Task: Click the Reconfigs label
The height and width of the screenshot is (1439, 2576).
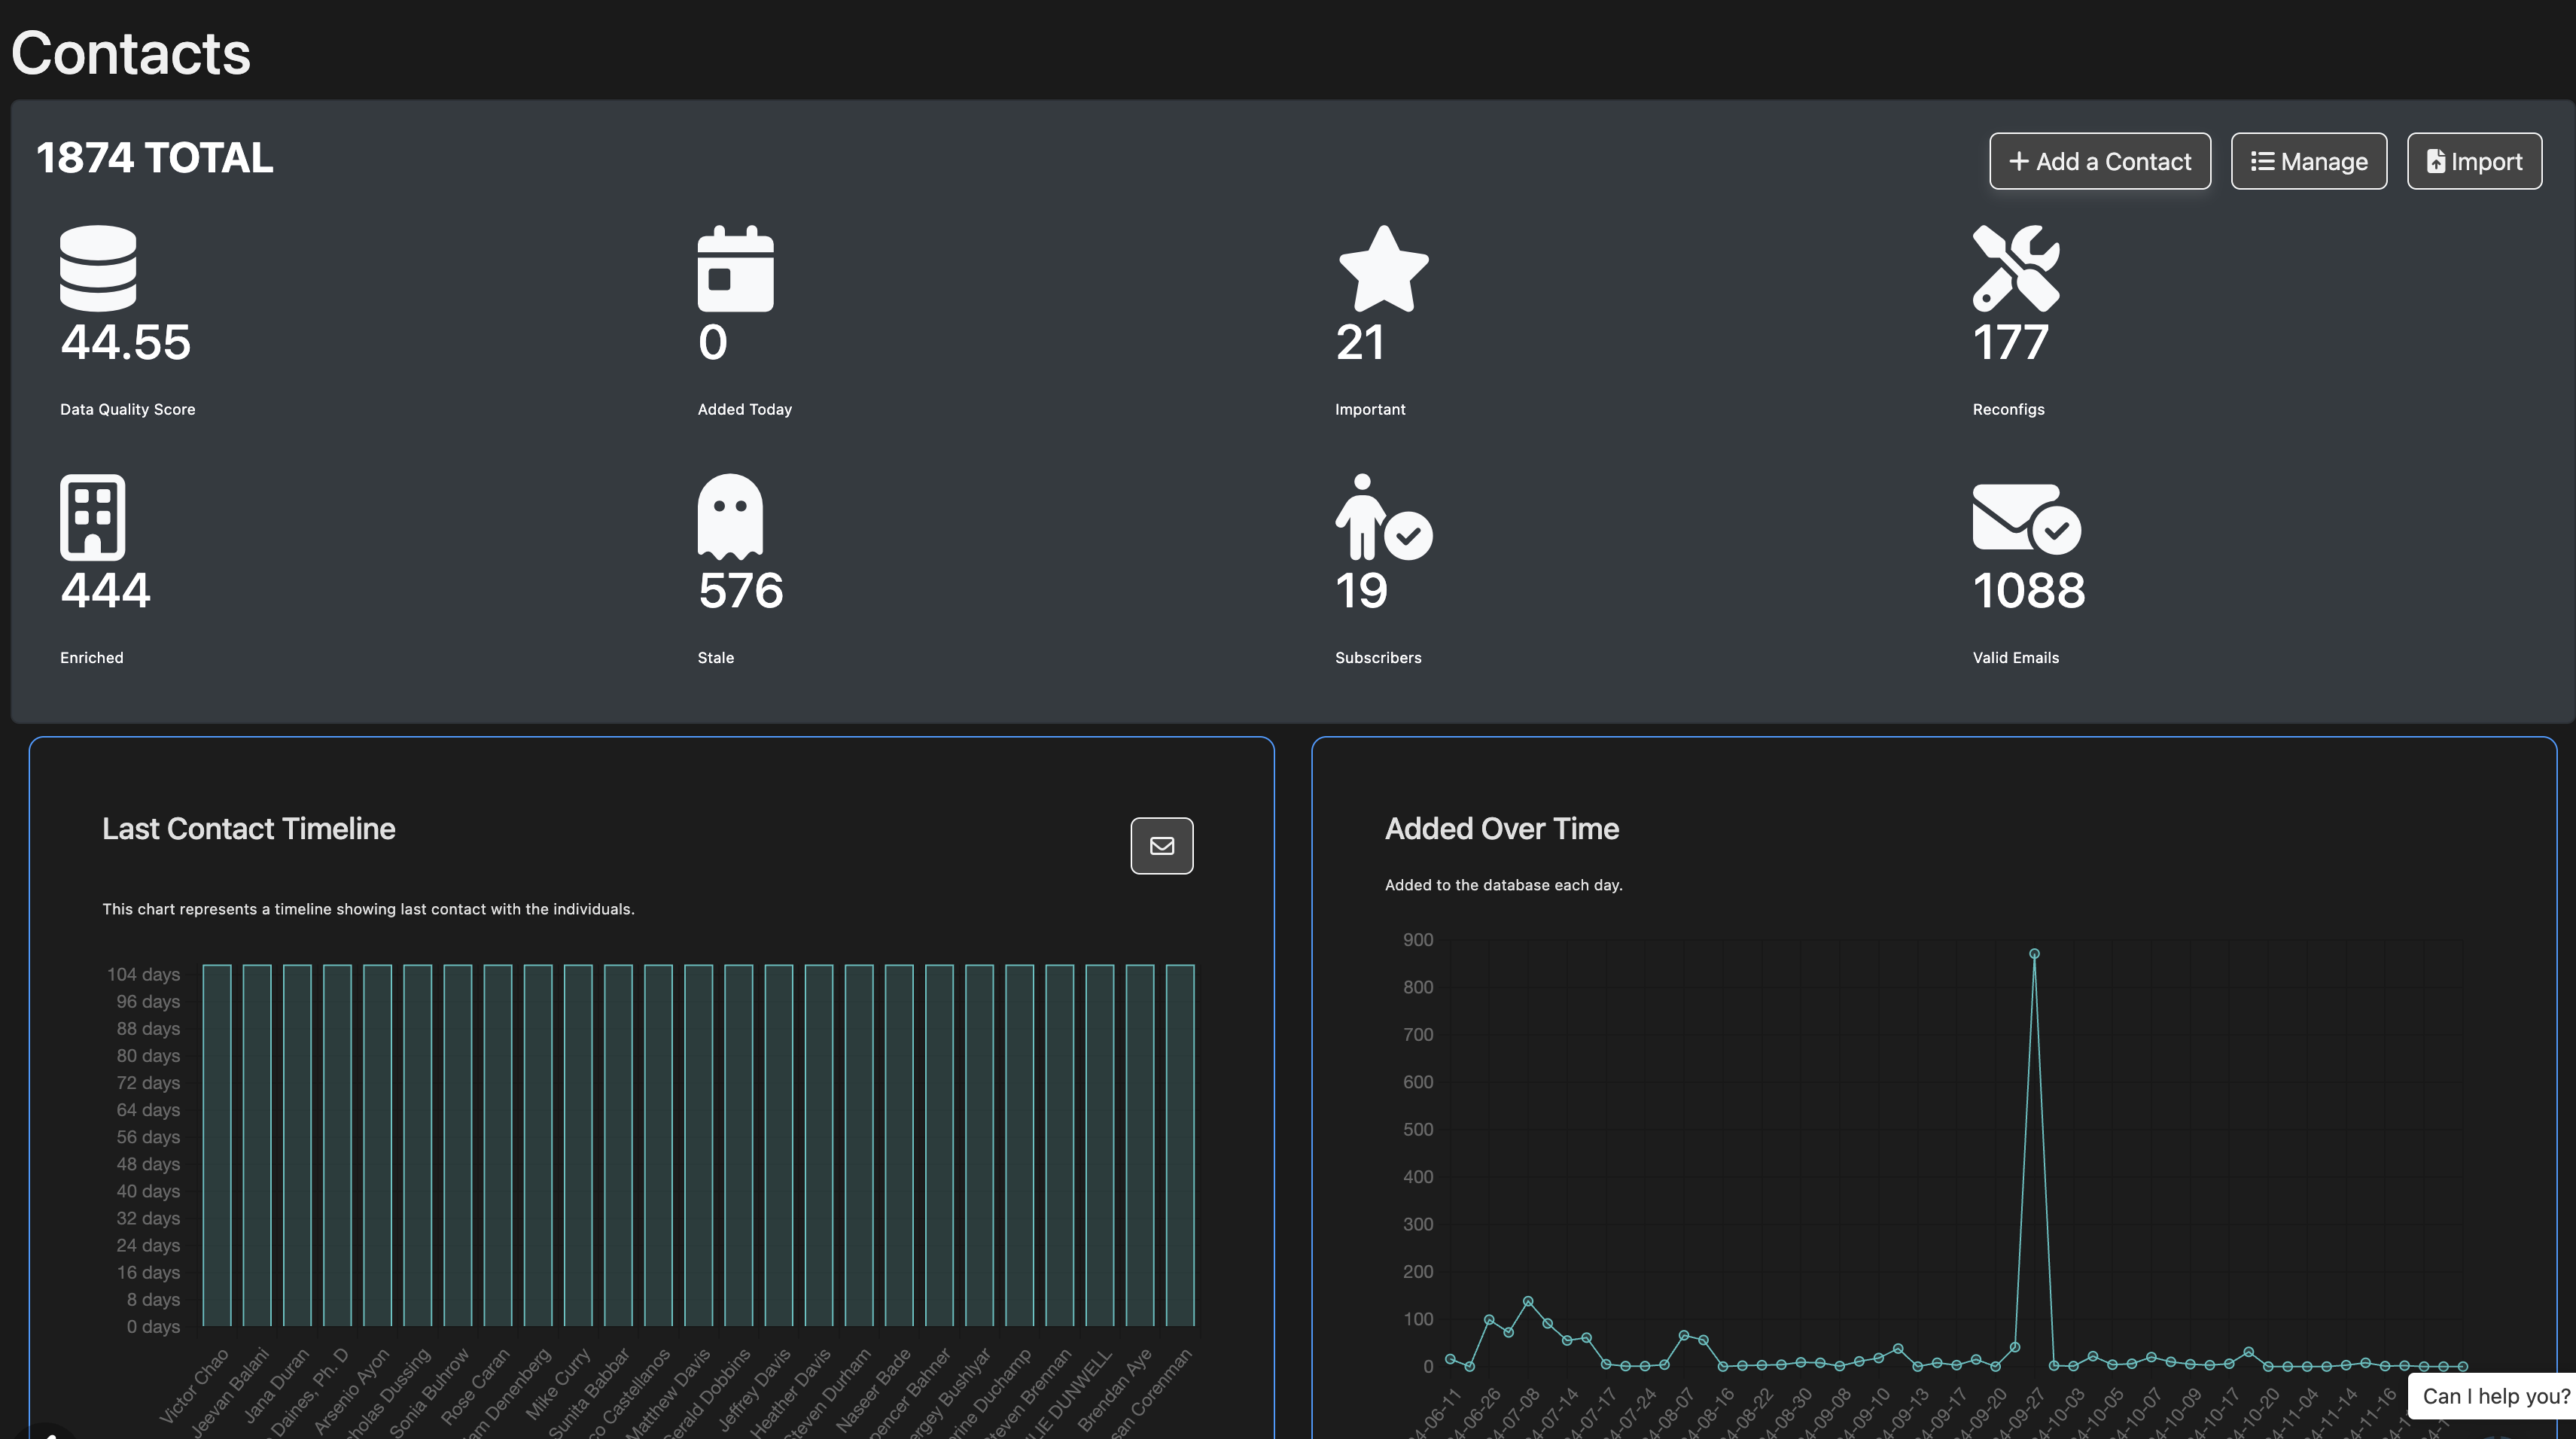Action: pyautogui.click(x=2008, y=409)
